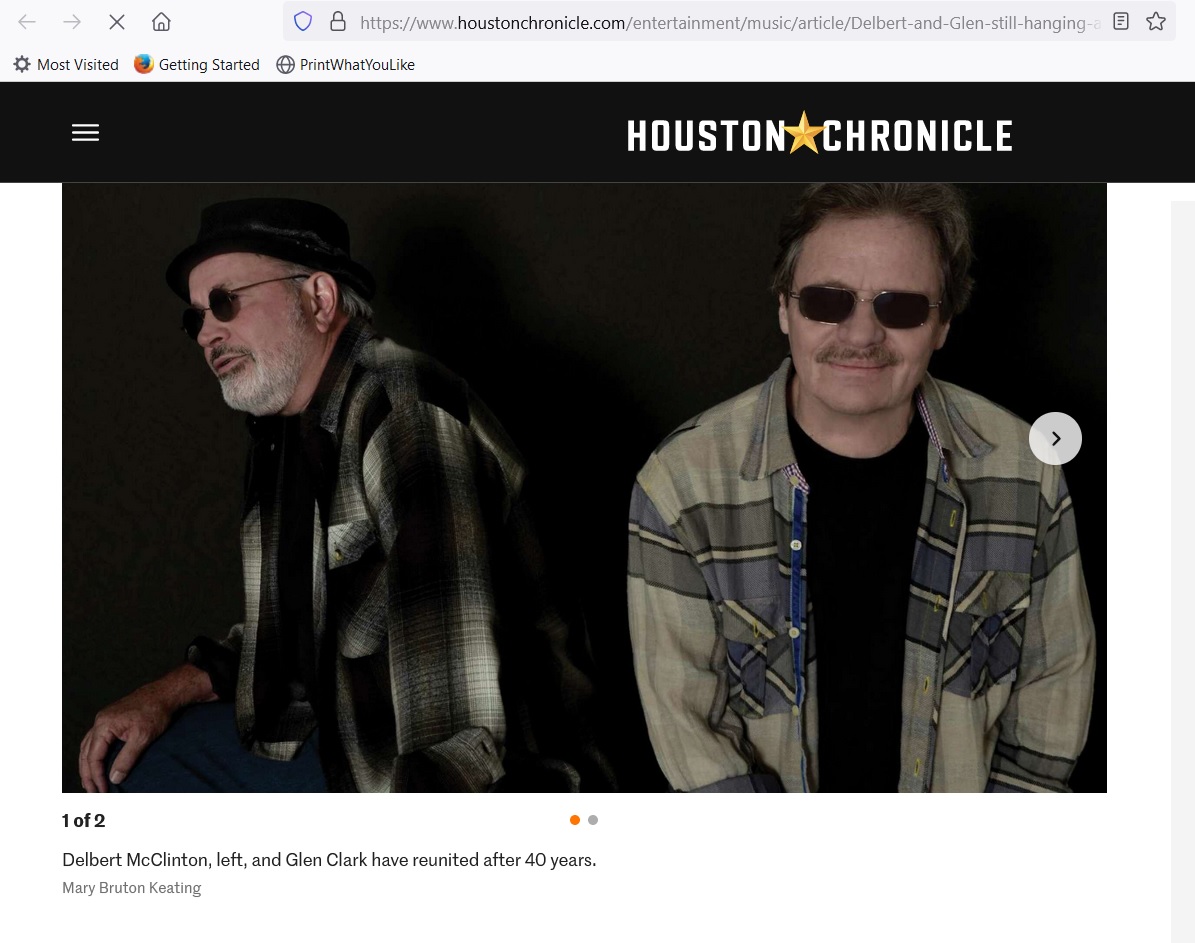Bookmark this page with the star
Image resolution: width=1195 pixels, height=943 pixels.
pos(1156,22)
